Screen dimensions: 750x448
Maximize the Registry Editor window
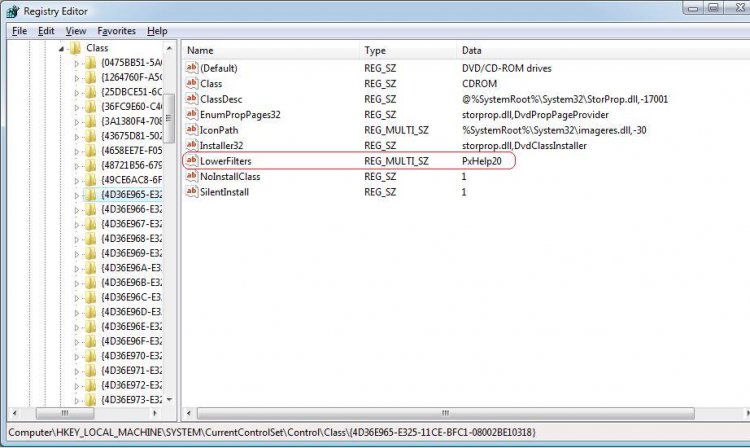pos(714,8)
